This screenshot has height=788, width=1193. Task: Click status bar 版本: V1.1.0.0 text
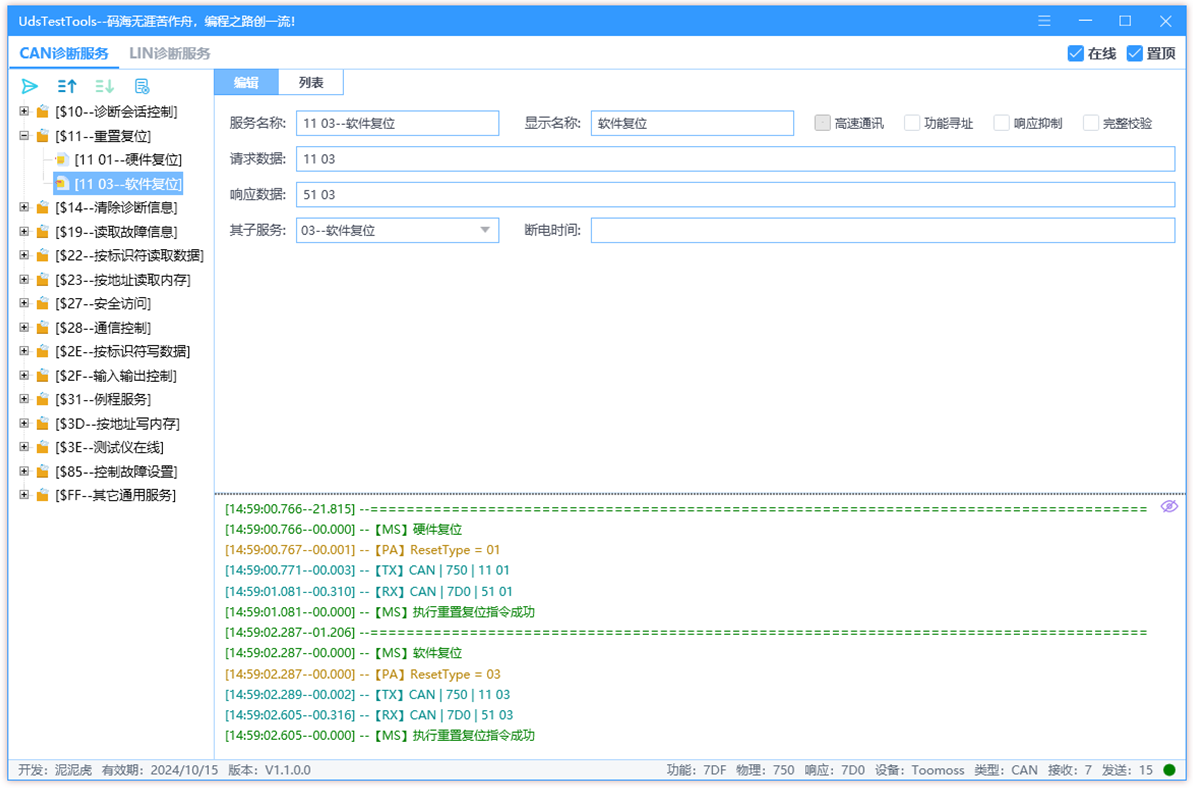click(x=269, y=770)
